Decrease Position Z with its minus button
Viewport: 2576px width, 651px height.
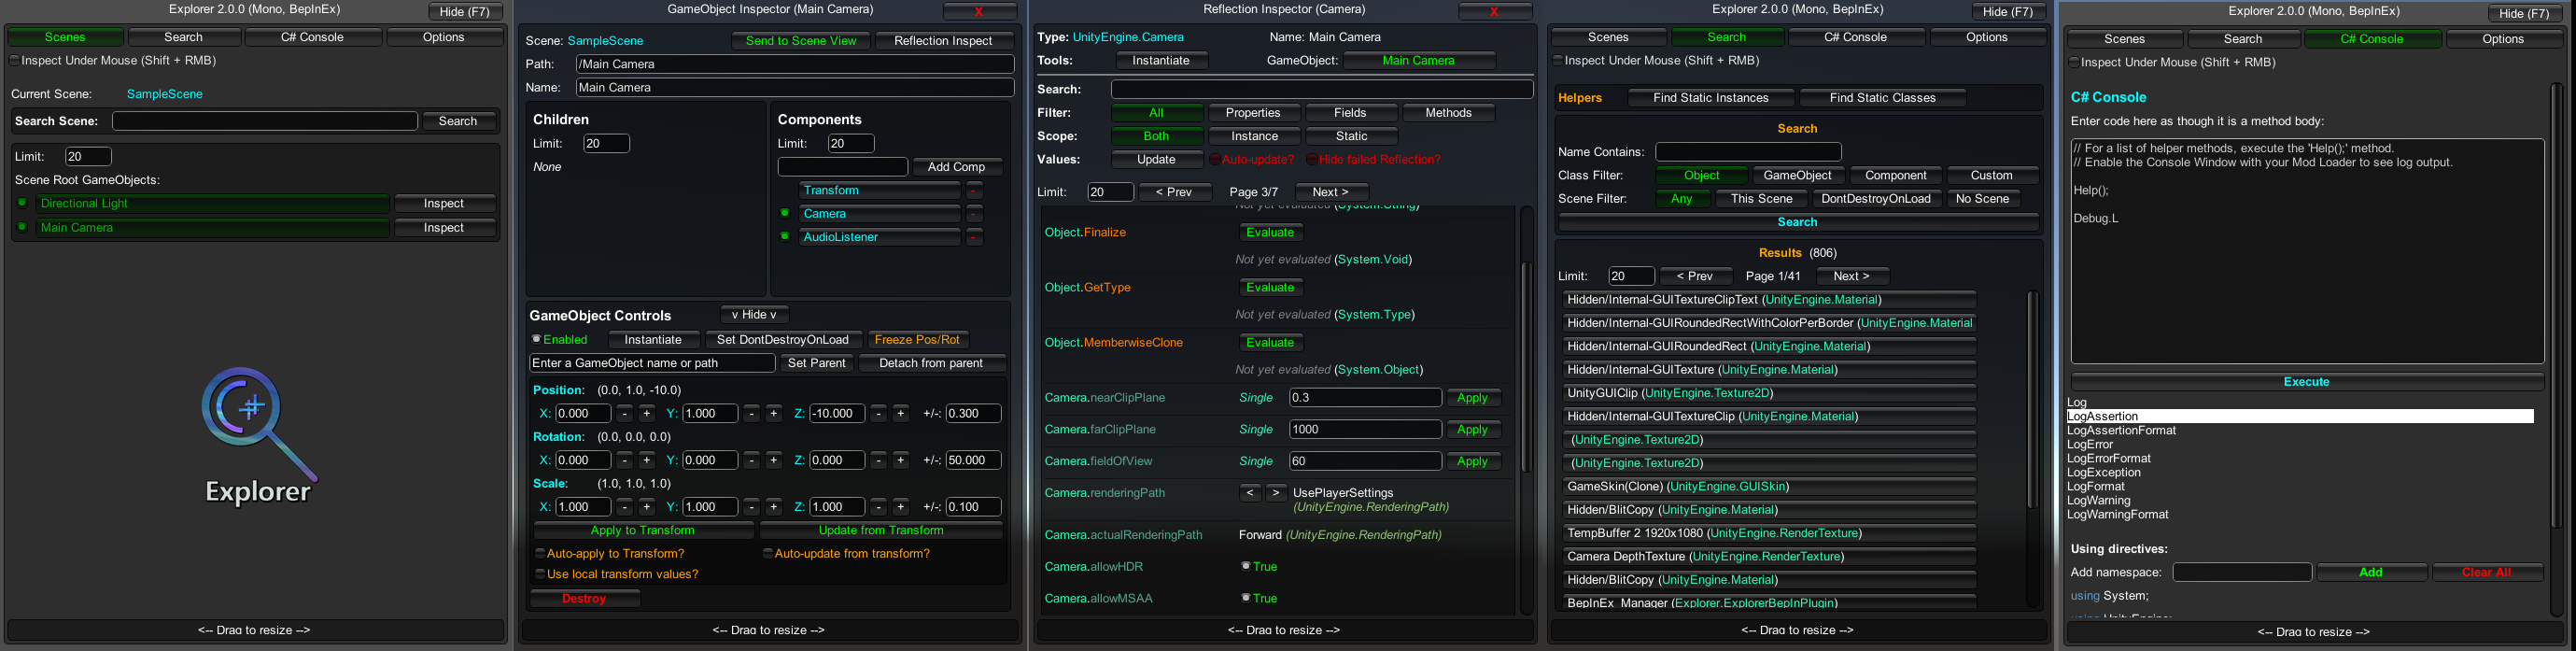[x=878, y=413]
